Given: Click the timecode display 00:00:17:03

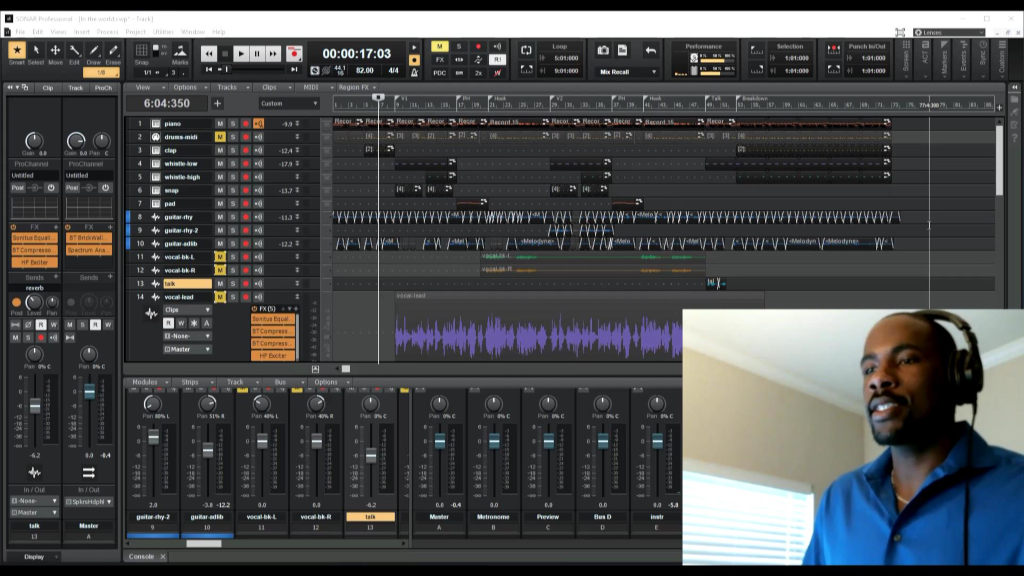Looking at the screenshot, I should pos(357,54).
